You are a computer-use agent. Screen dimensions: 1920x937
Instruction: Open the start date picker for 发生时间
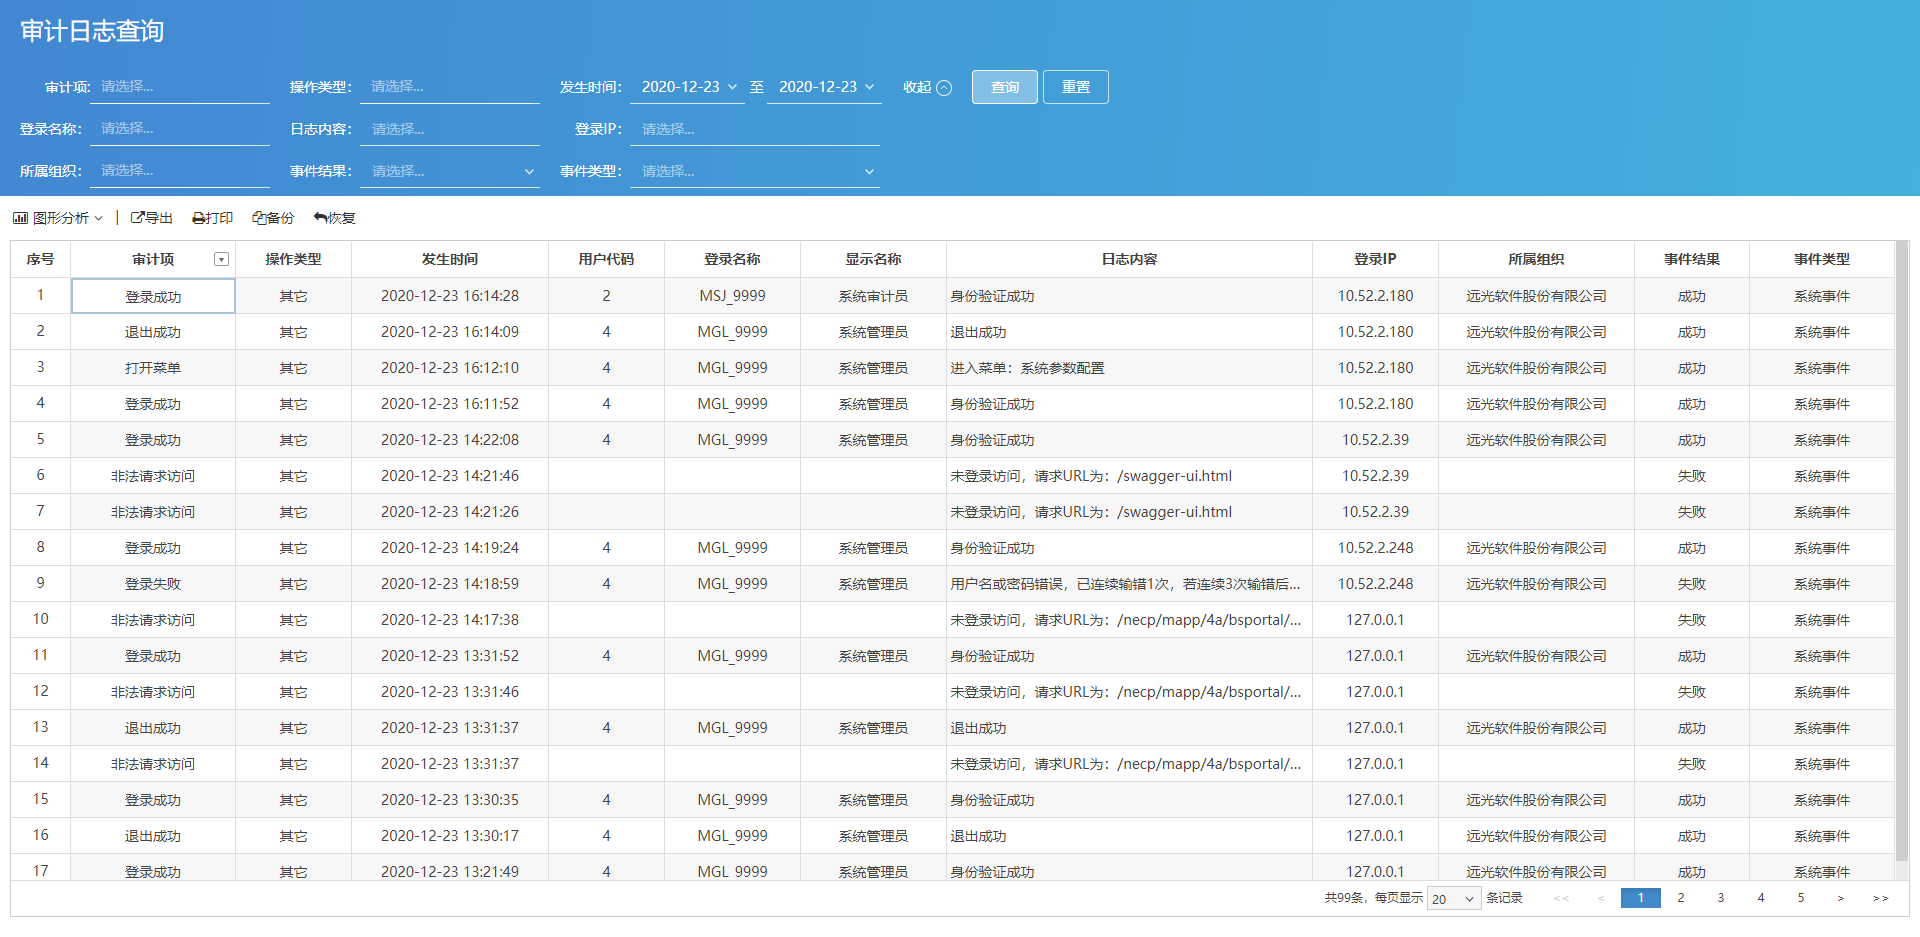click(x=687, y=87)
